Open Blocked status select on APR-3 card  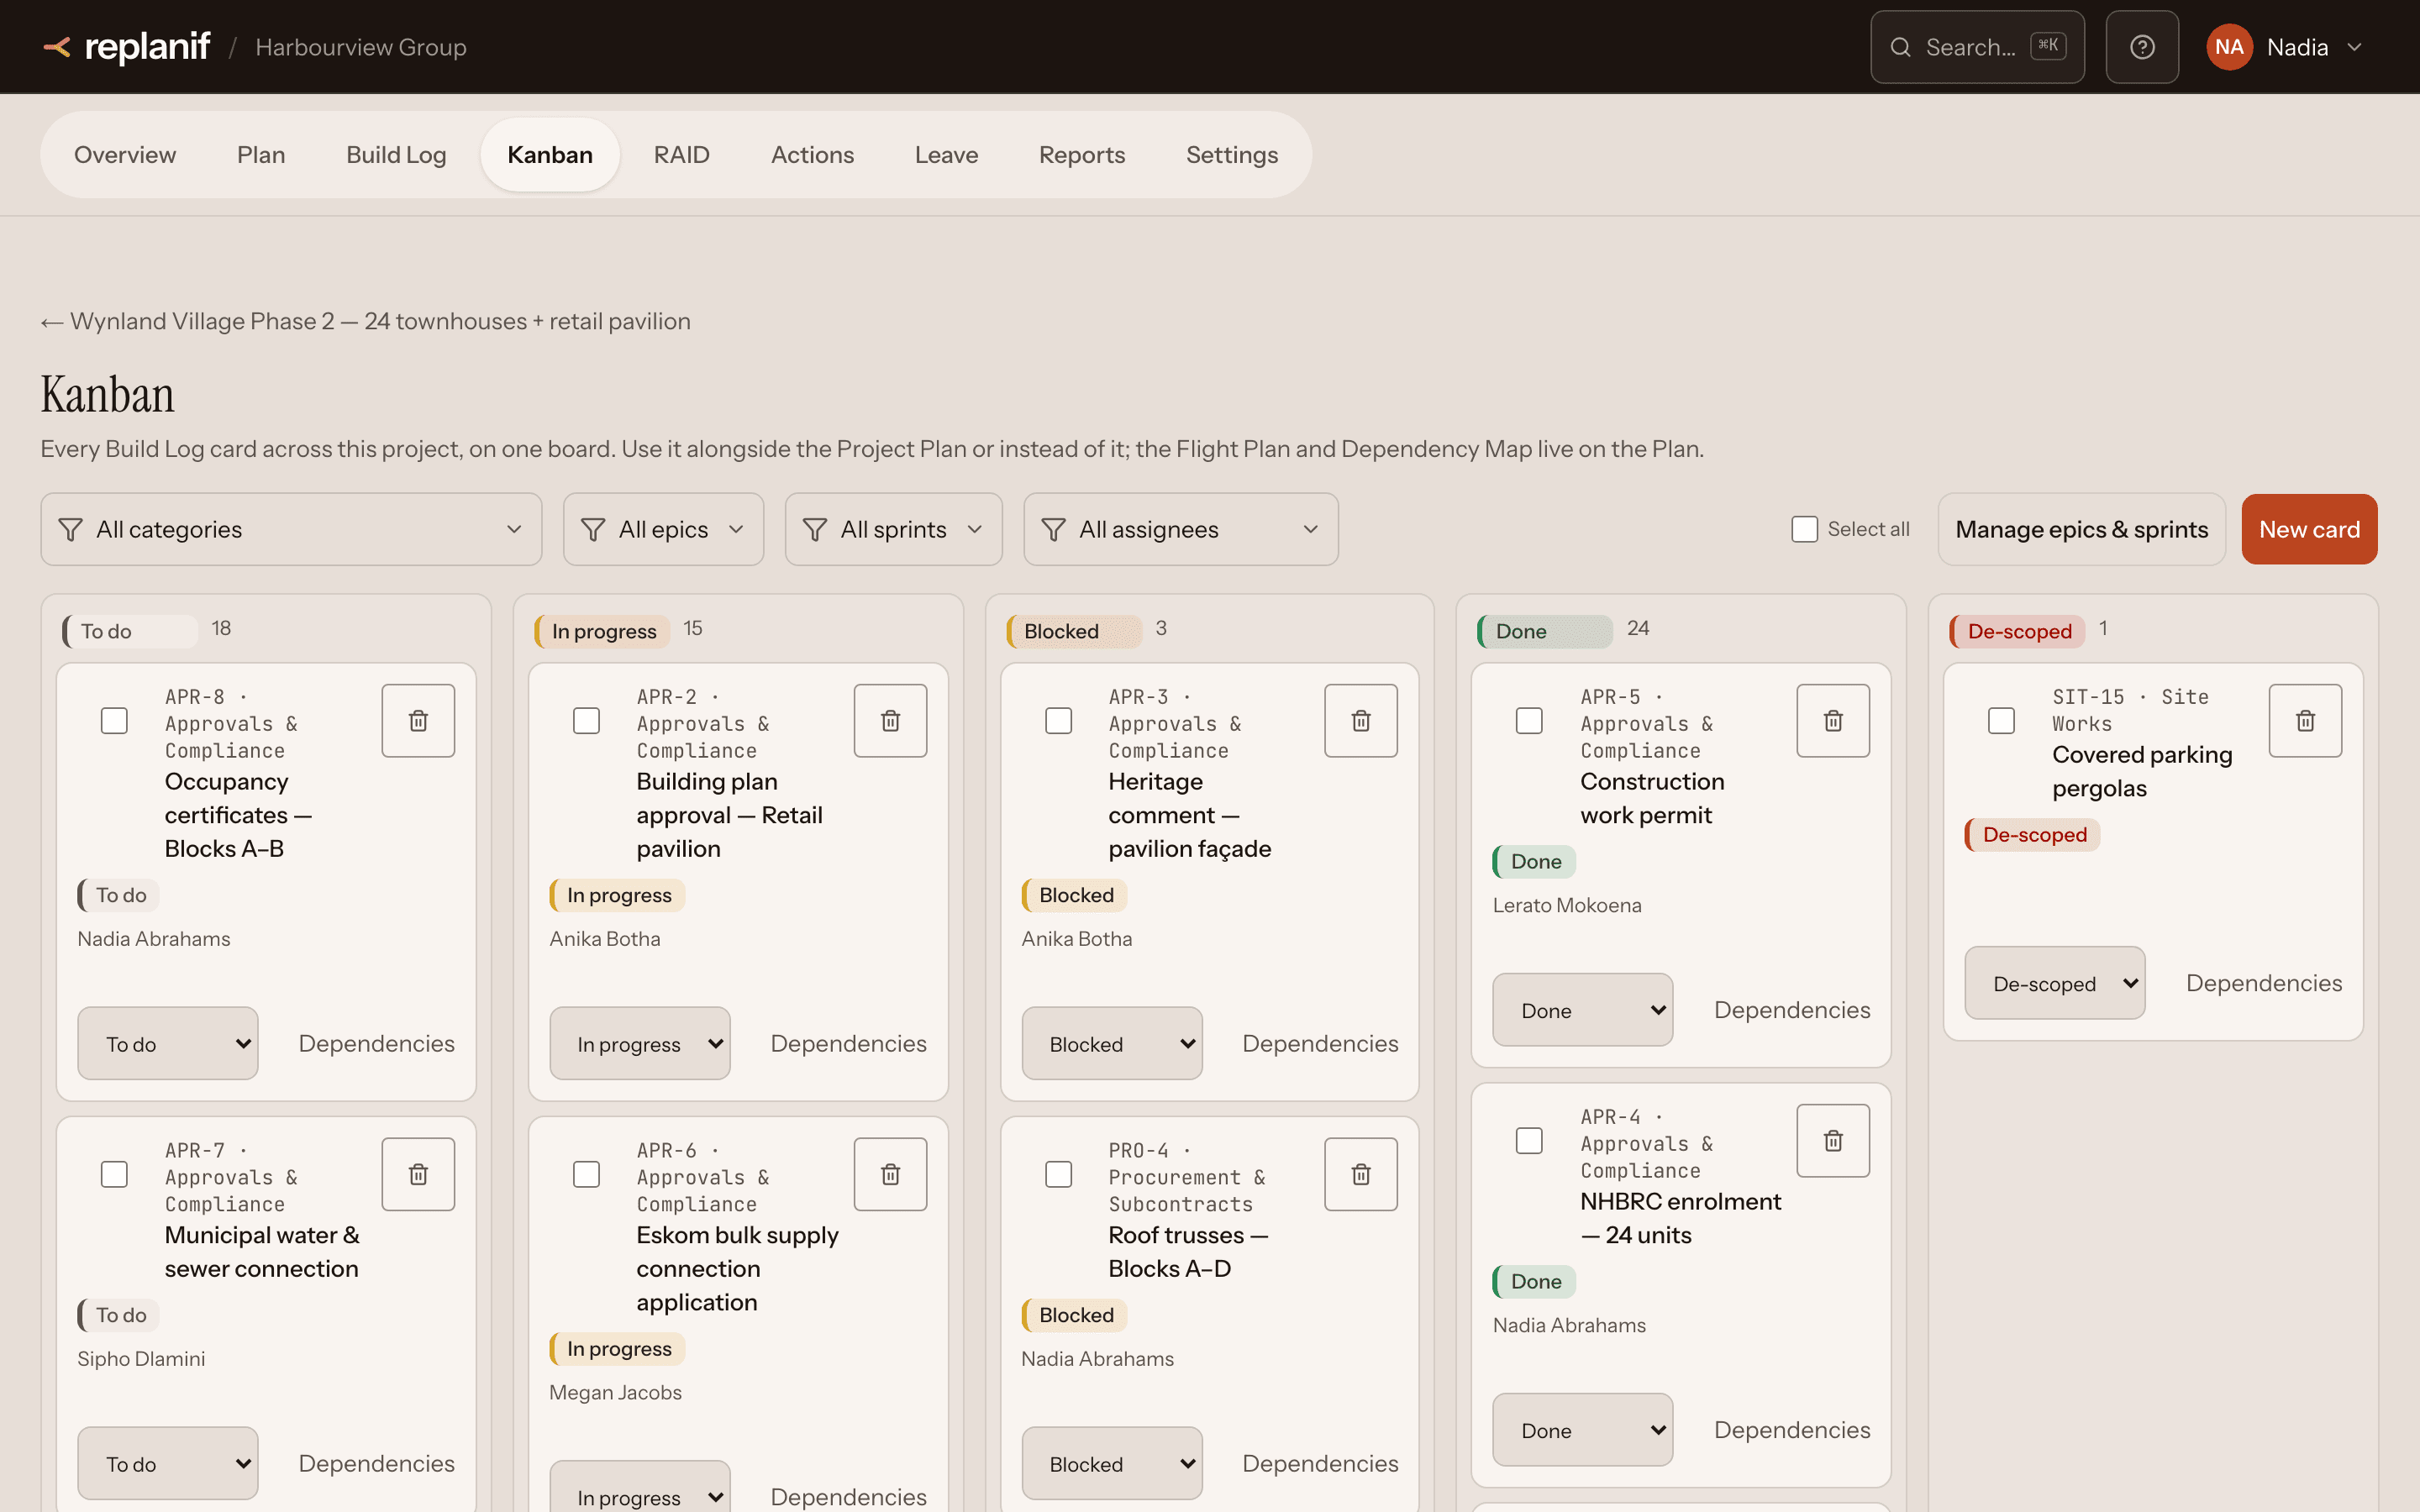tap(1111, 1043)
